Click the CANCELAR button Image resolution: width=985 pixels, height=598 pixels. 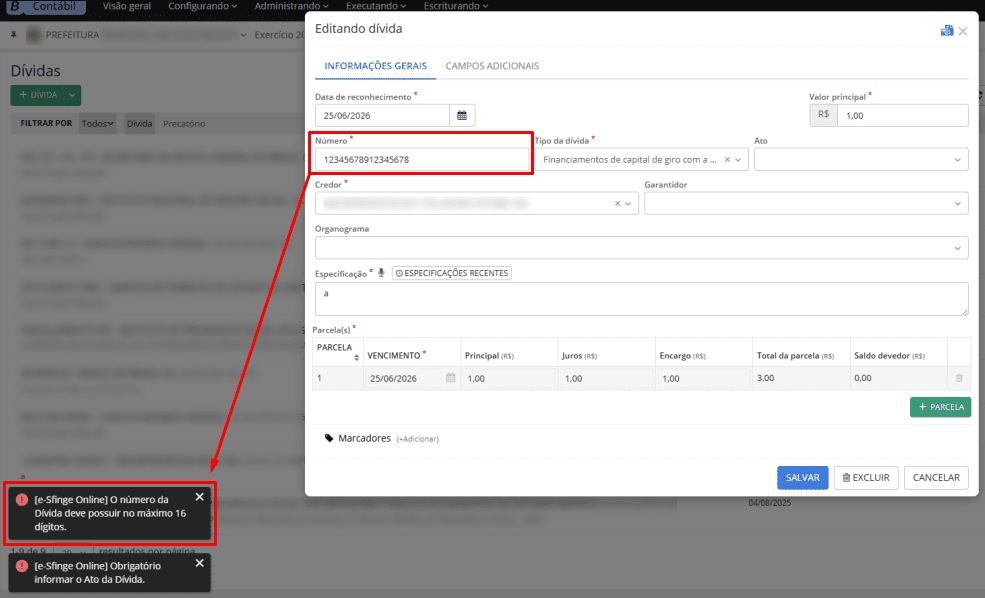click(936, 477)
